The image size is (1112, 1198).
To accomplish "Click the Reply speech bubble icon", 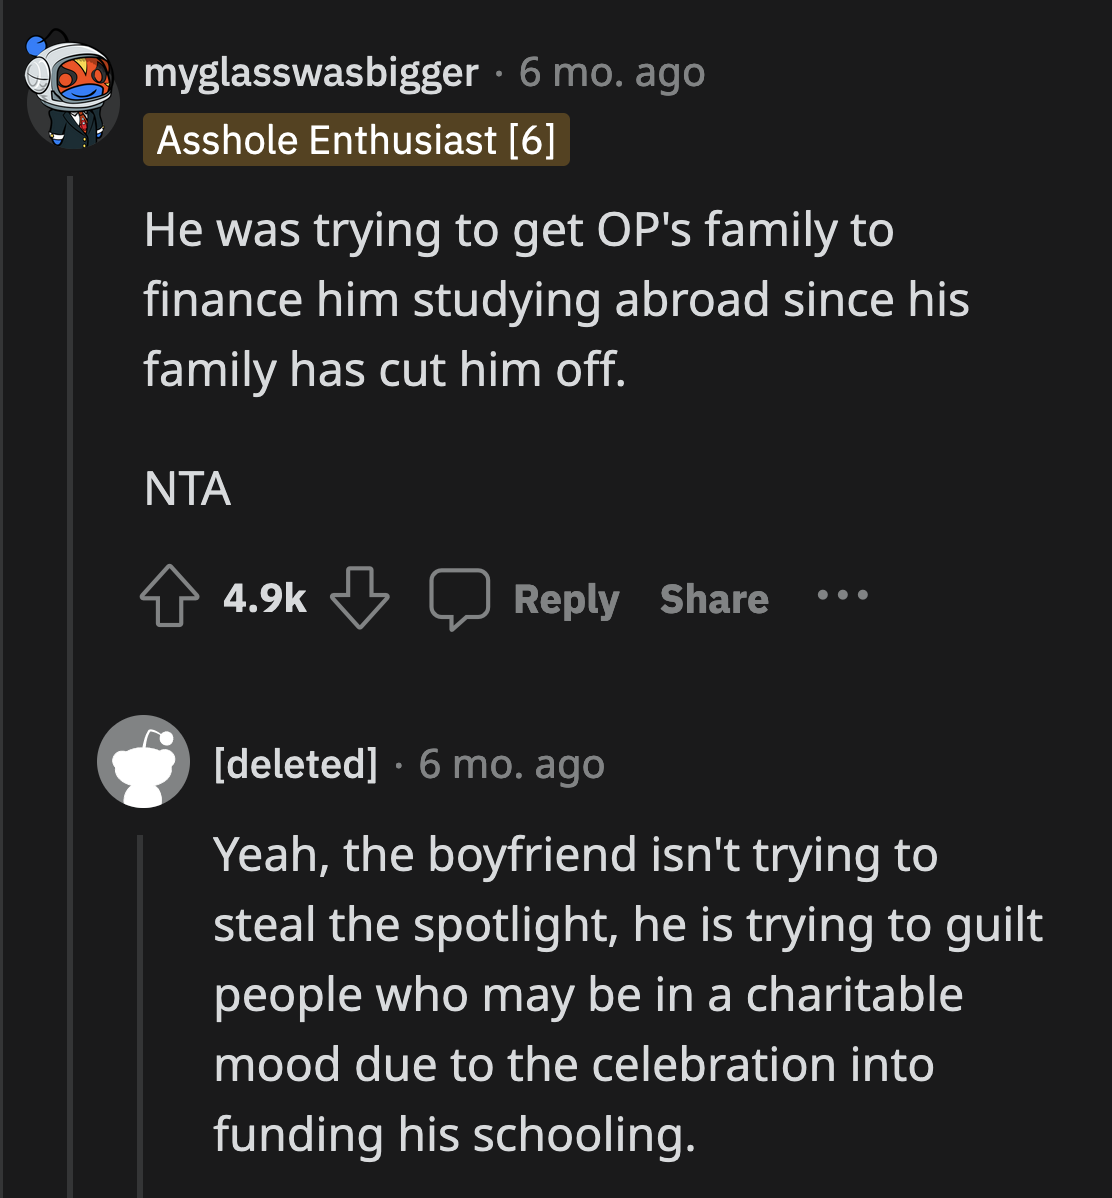I will [460, 598].
